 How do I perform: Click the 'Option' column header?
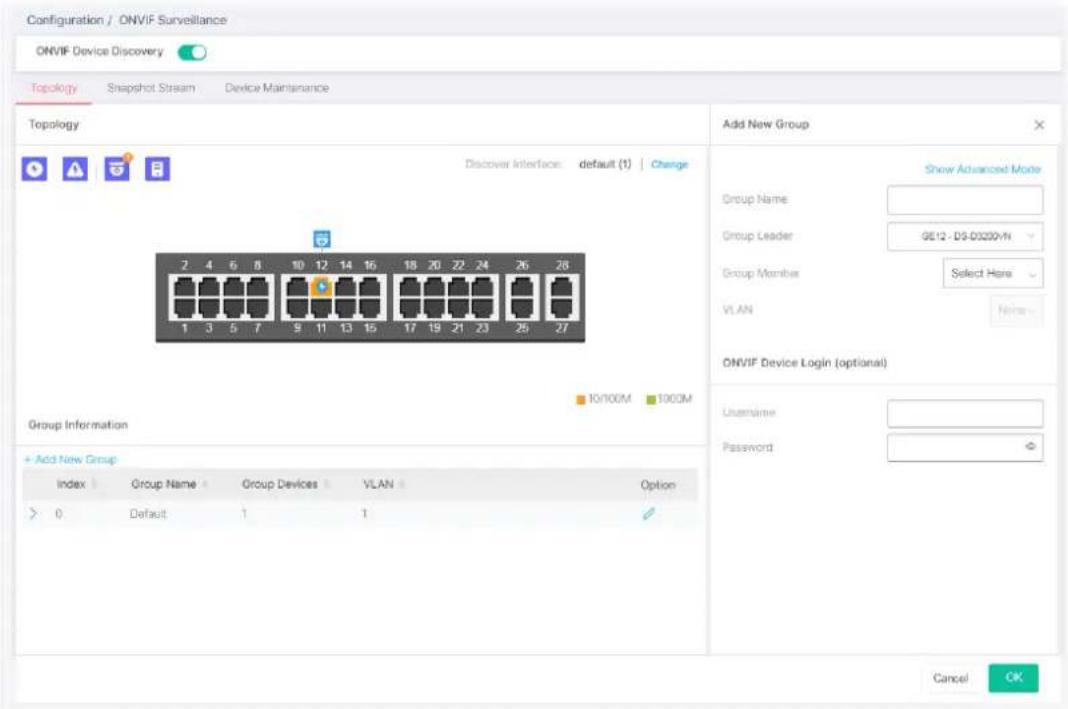click(x=657, y=484)
